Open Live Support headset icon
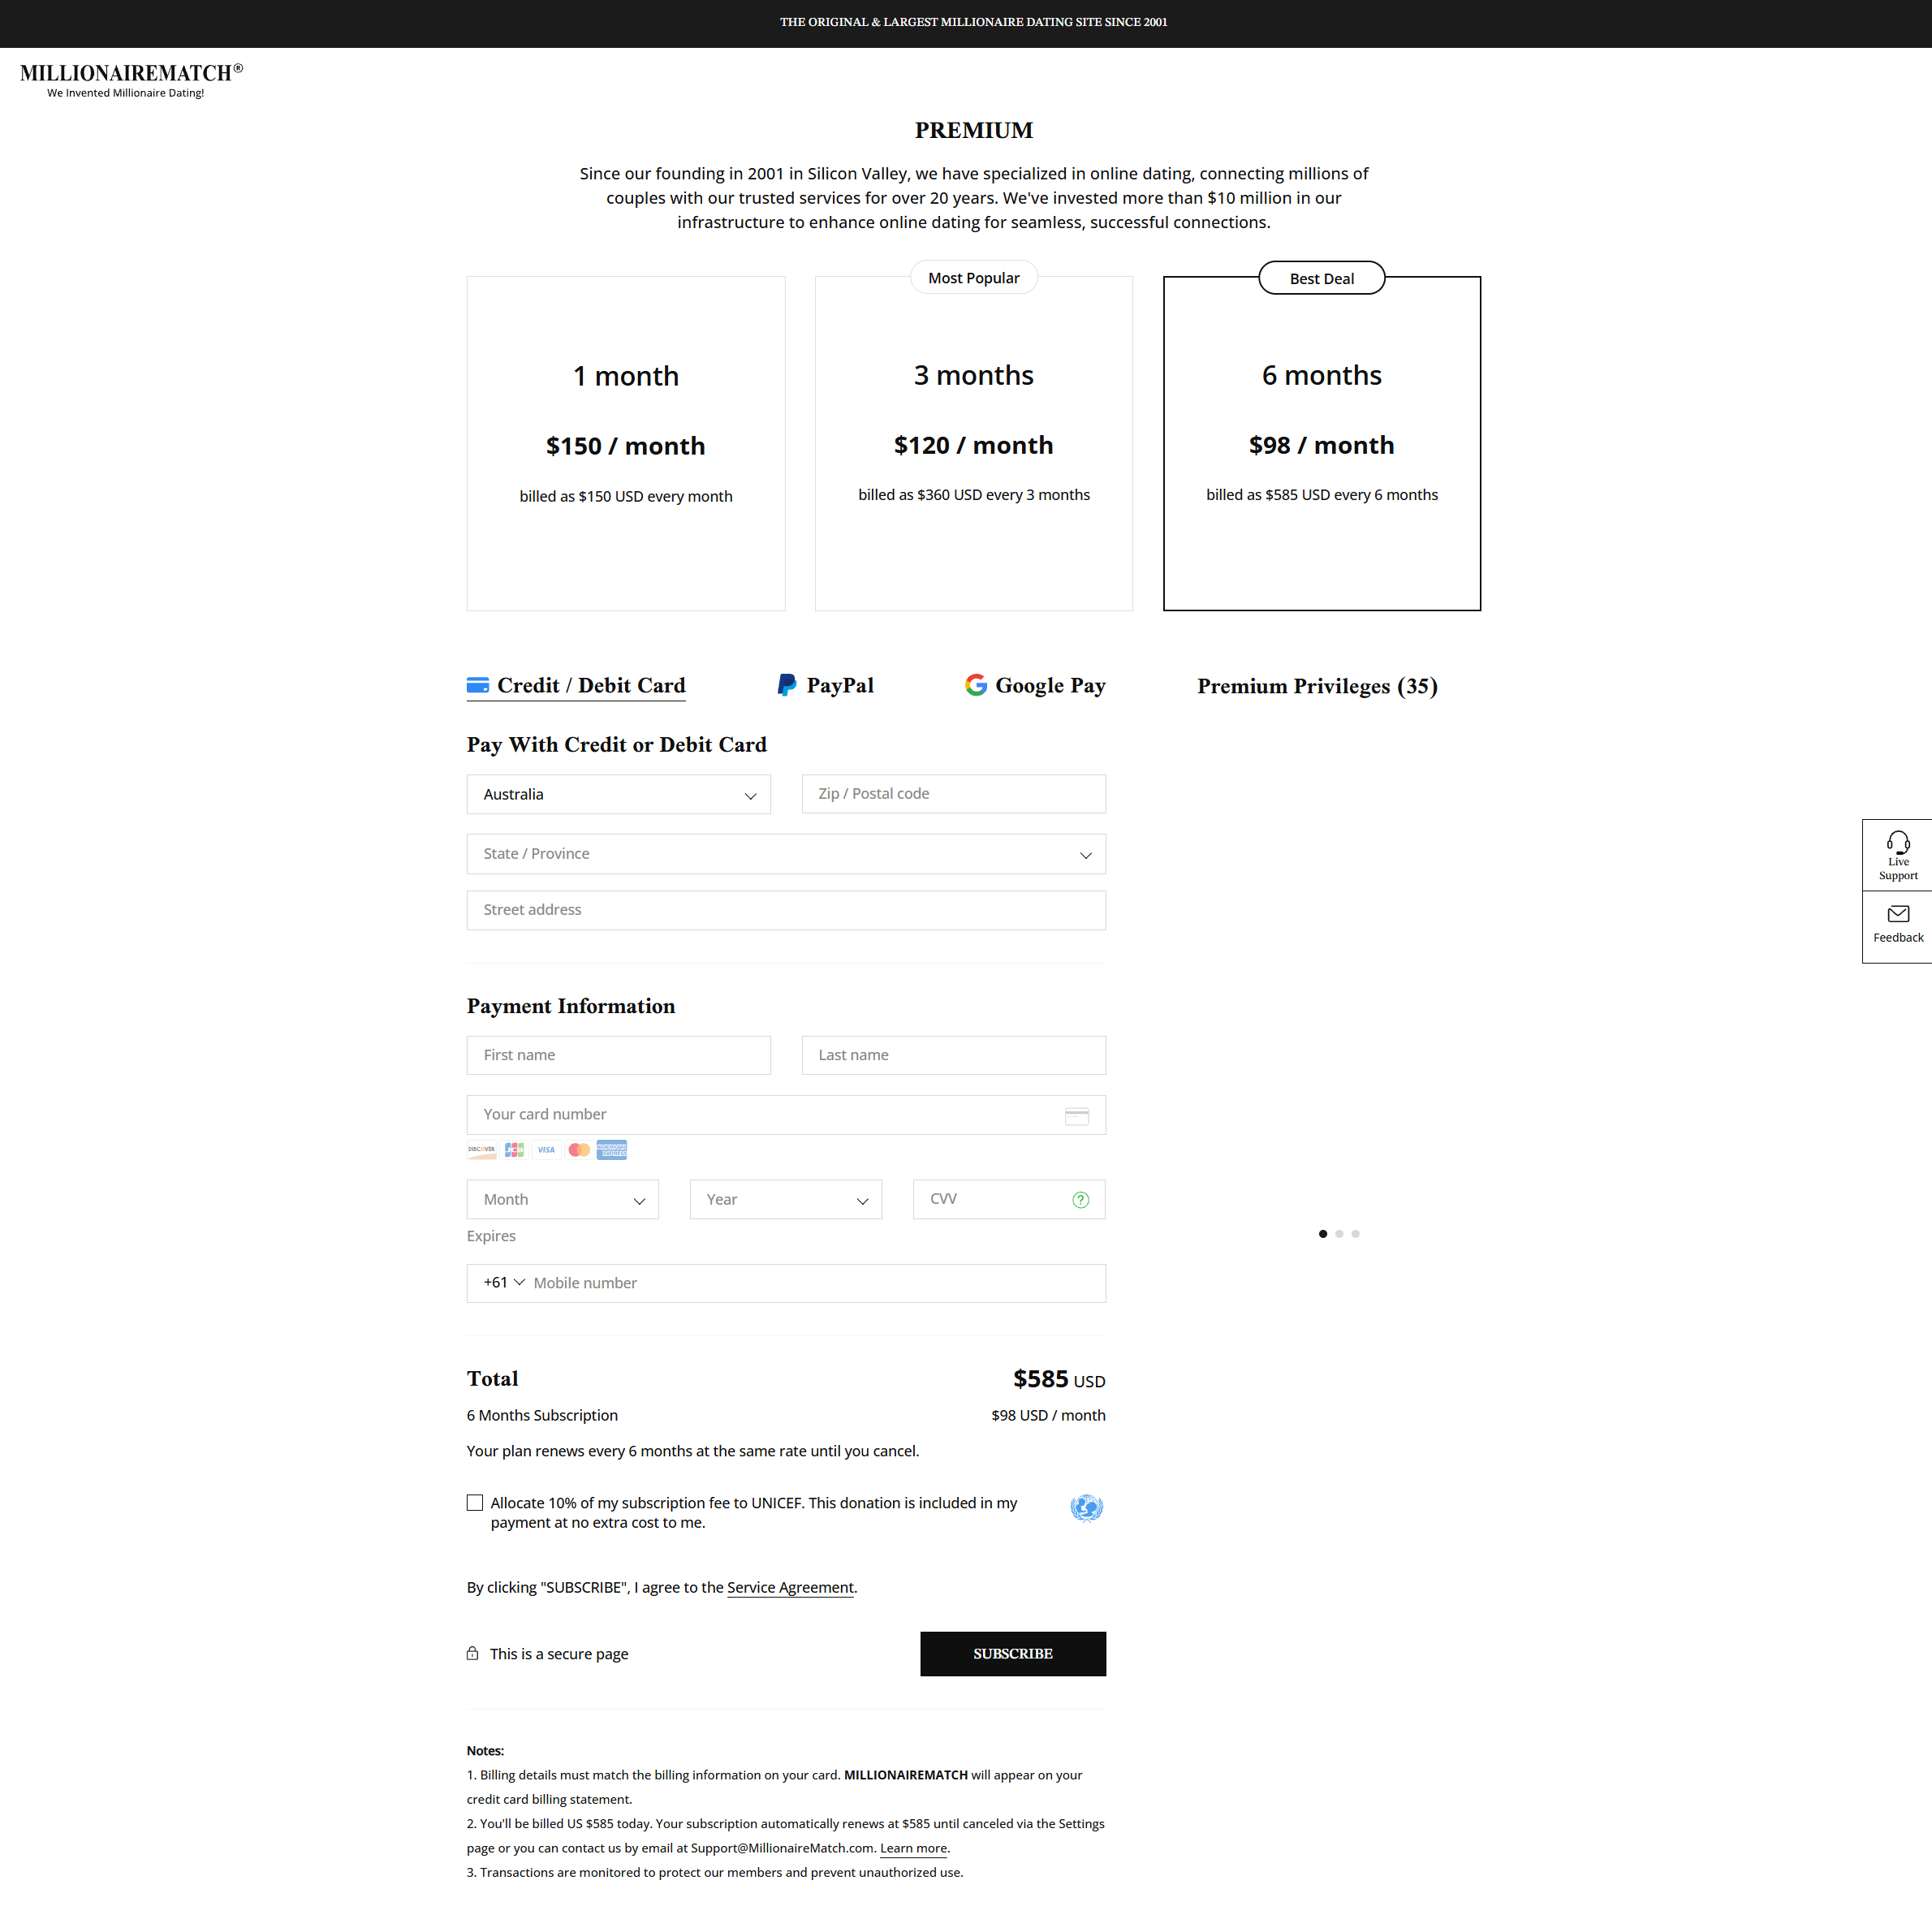The image size is (1932, 1915). pos(1897,841)
